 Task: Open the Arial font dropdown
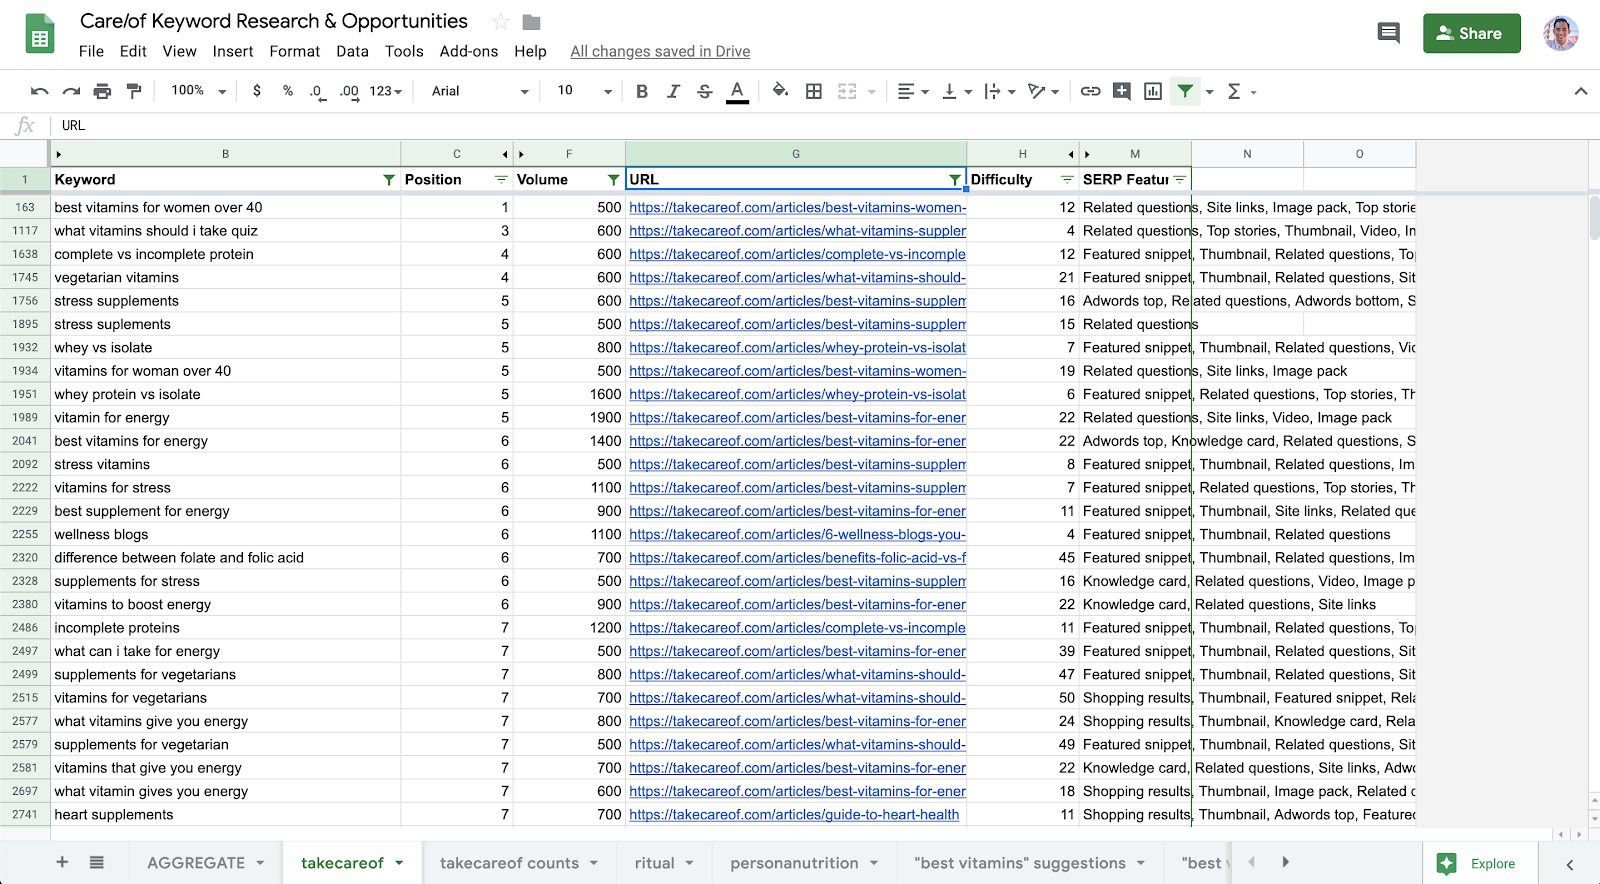click(x=480, y=91)
